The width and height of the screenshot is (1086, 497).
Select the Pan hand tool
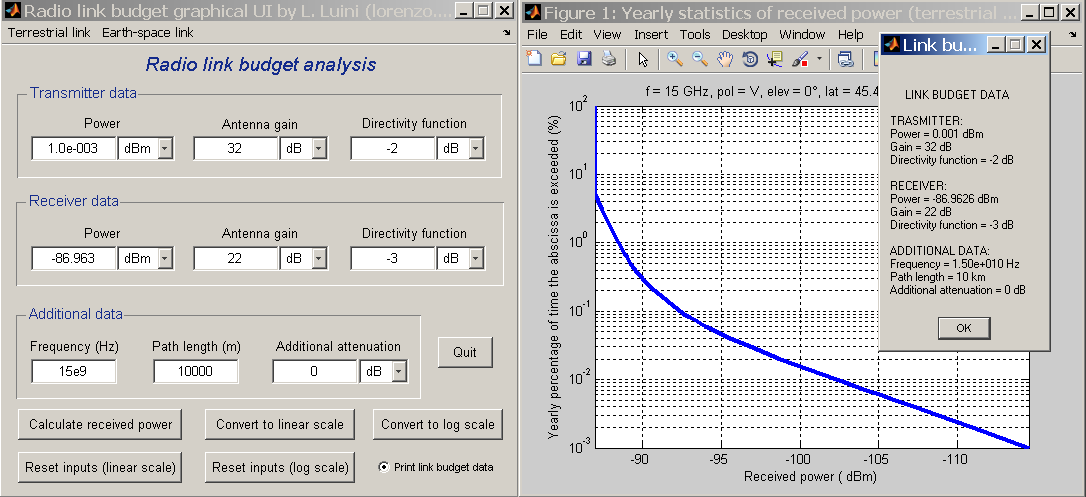pyautogui.click(x=725, y=59)
